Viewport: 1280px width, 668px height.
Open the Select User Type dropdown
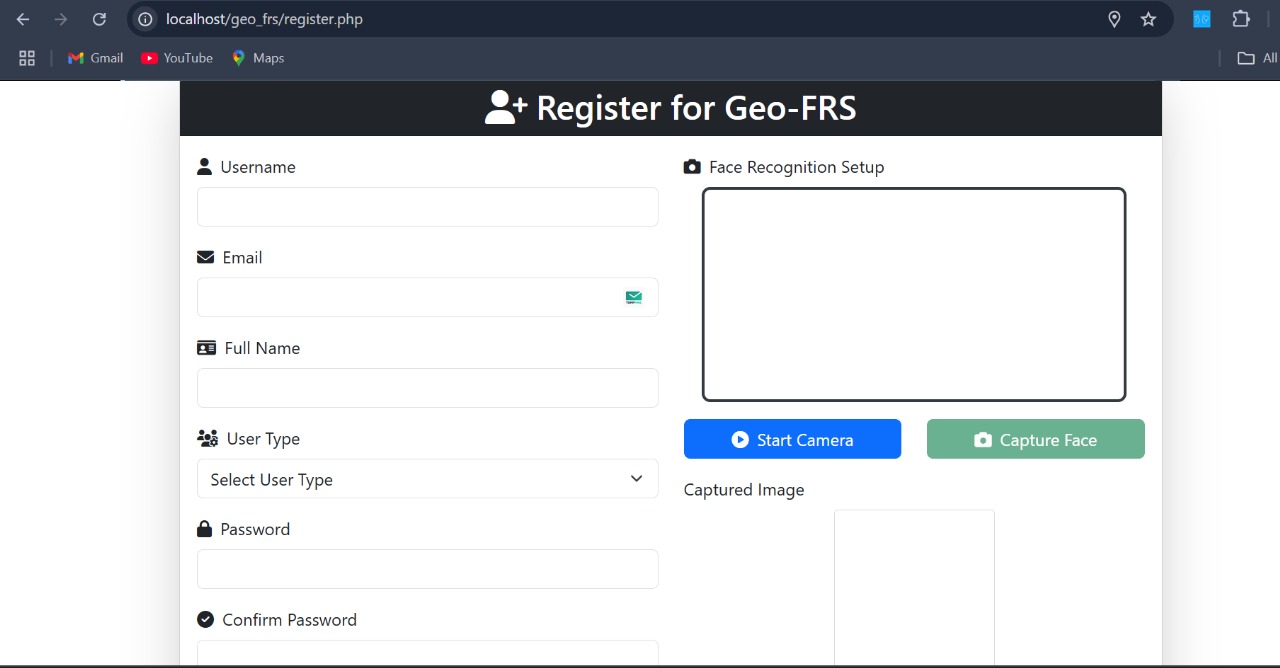coord(427,479)
